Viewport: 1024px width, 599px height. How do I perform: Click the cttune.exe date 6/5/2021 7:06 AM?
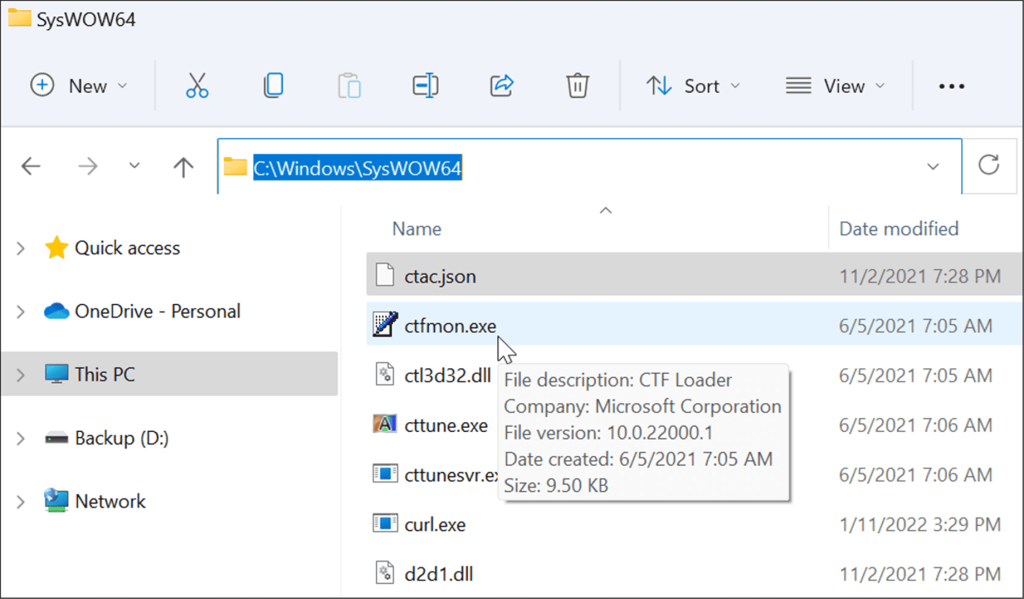click(x=916, y=425)
